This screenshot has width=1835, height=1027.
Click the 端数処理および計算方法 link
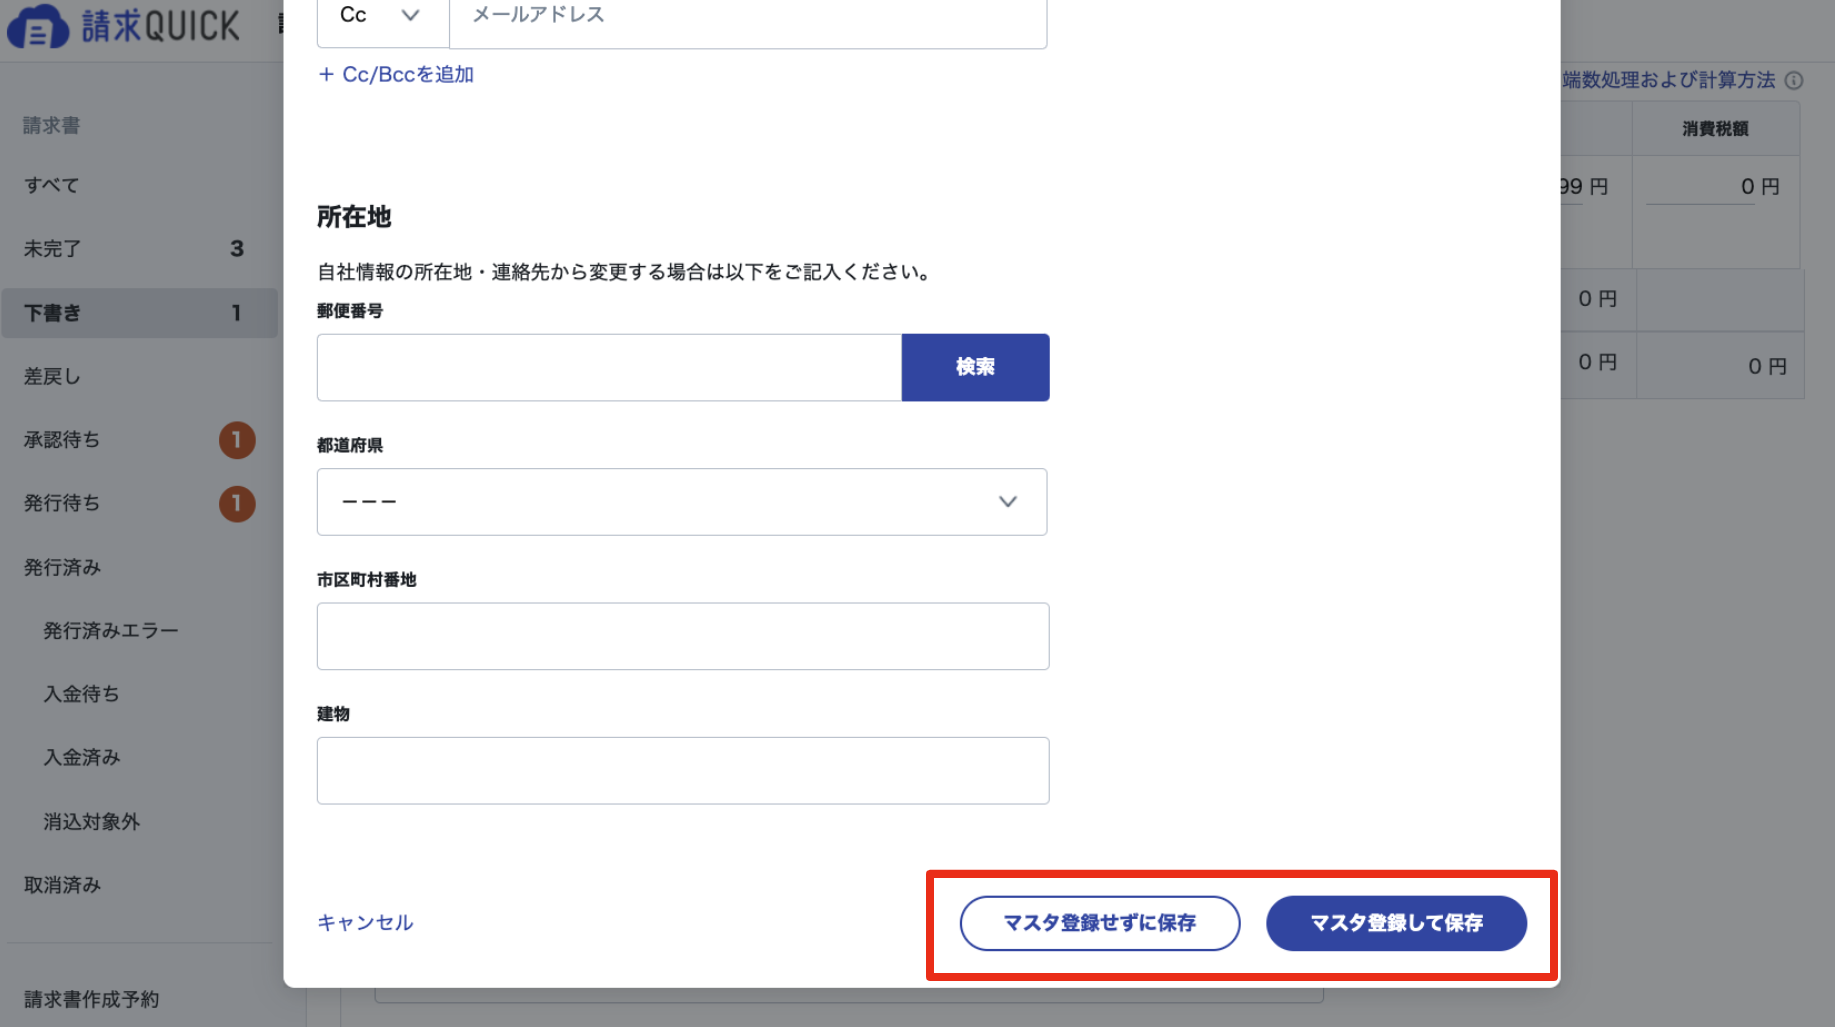(x=1668, y=80)
